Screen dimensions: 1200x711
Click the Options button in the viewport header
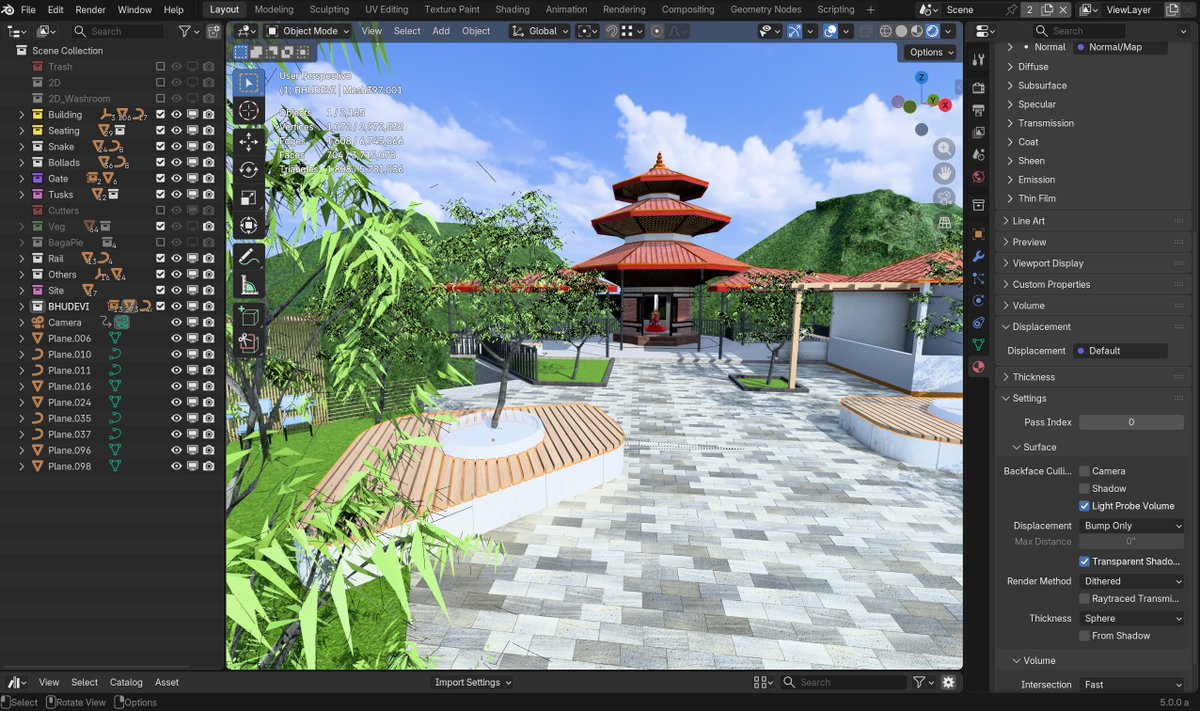click(x=926, y=52)
